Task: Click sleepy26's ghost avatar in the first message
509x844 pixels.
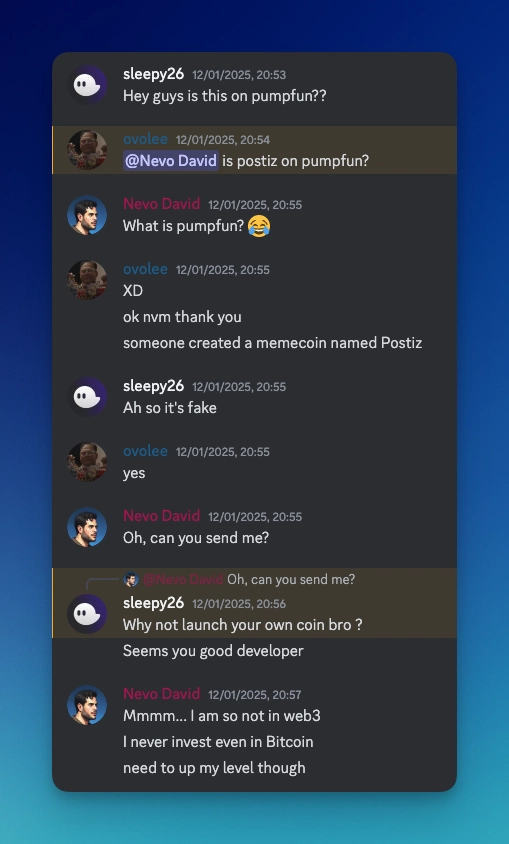Action: (x=87, y=85)
